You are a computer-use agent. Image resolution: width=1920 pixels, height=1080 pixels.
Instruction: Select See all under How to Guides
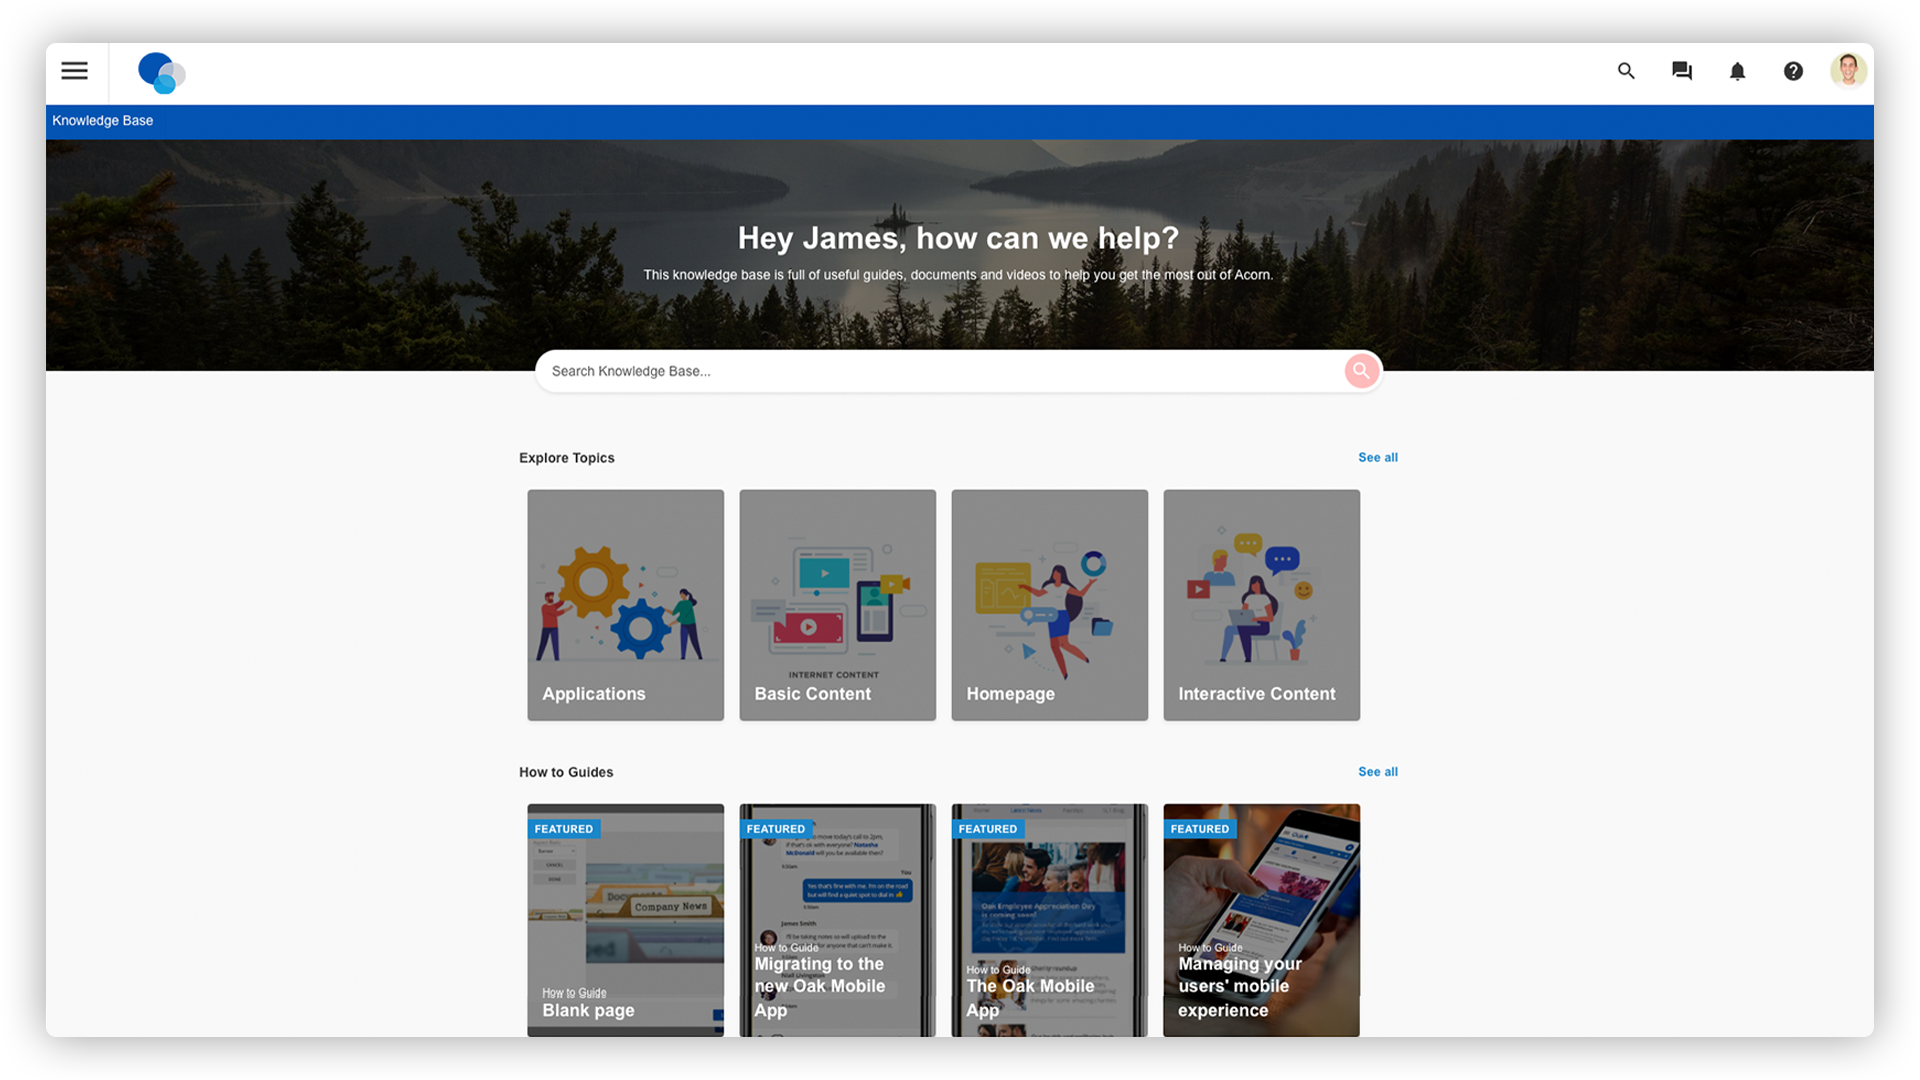click(x=1377, y=771)
